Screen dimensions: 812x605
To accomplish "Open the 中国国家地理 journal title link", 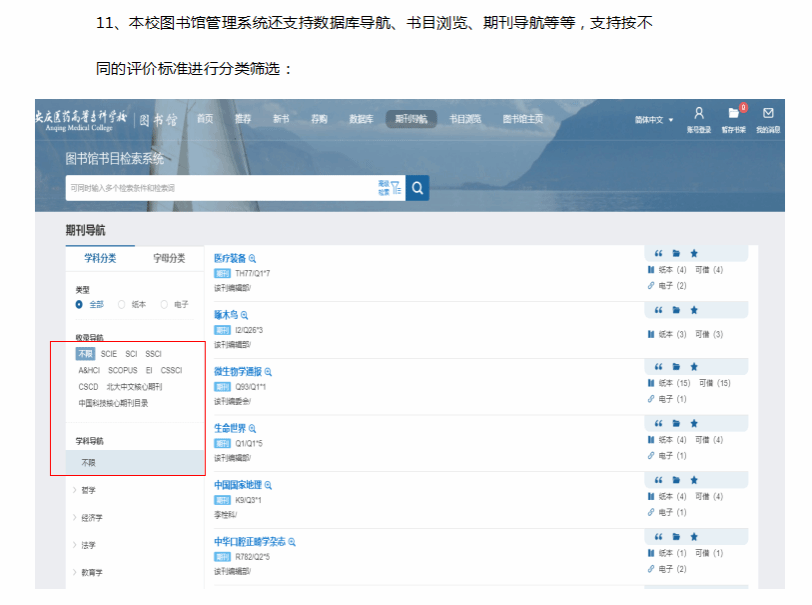I will 237,485.
